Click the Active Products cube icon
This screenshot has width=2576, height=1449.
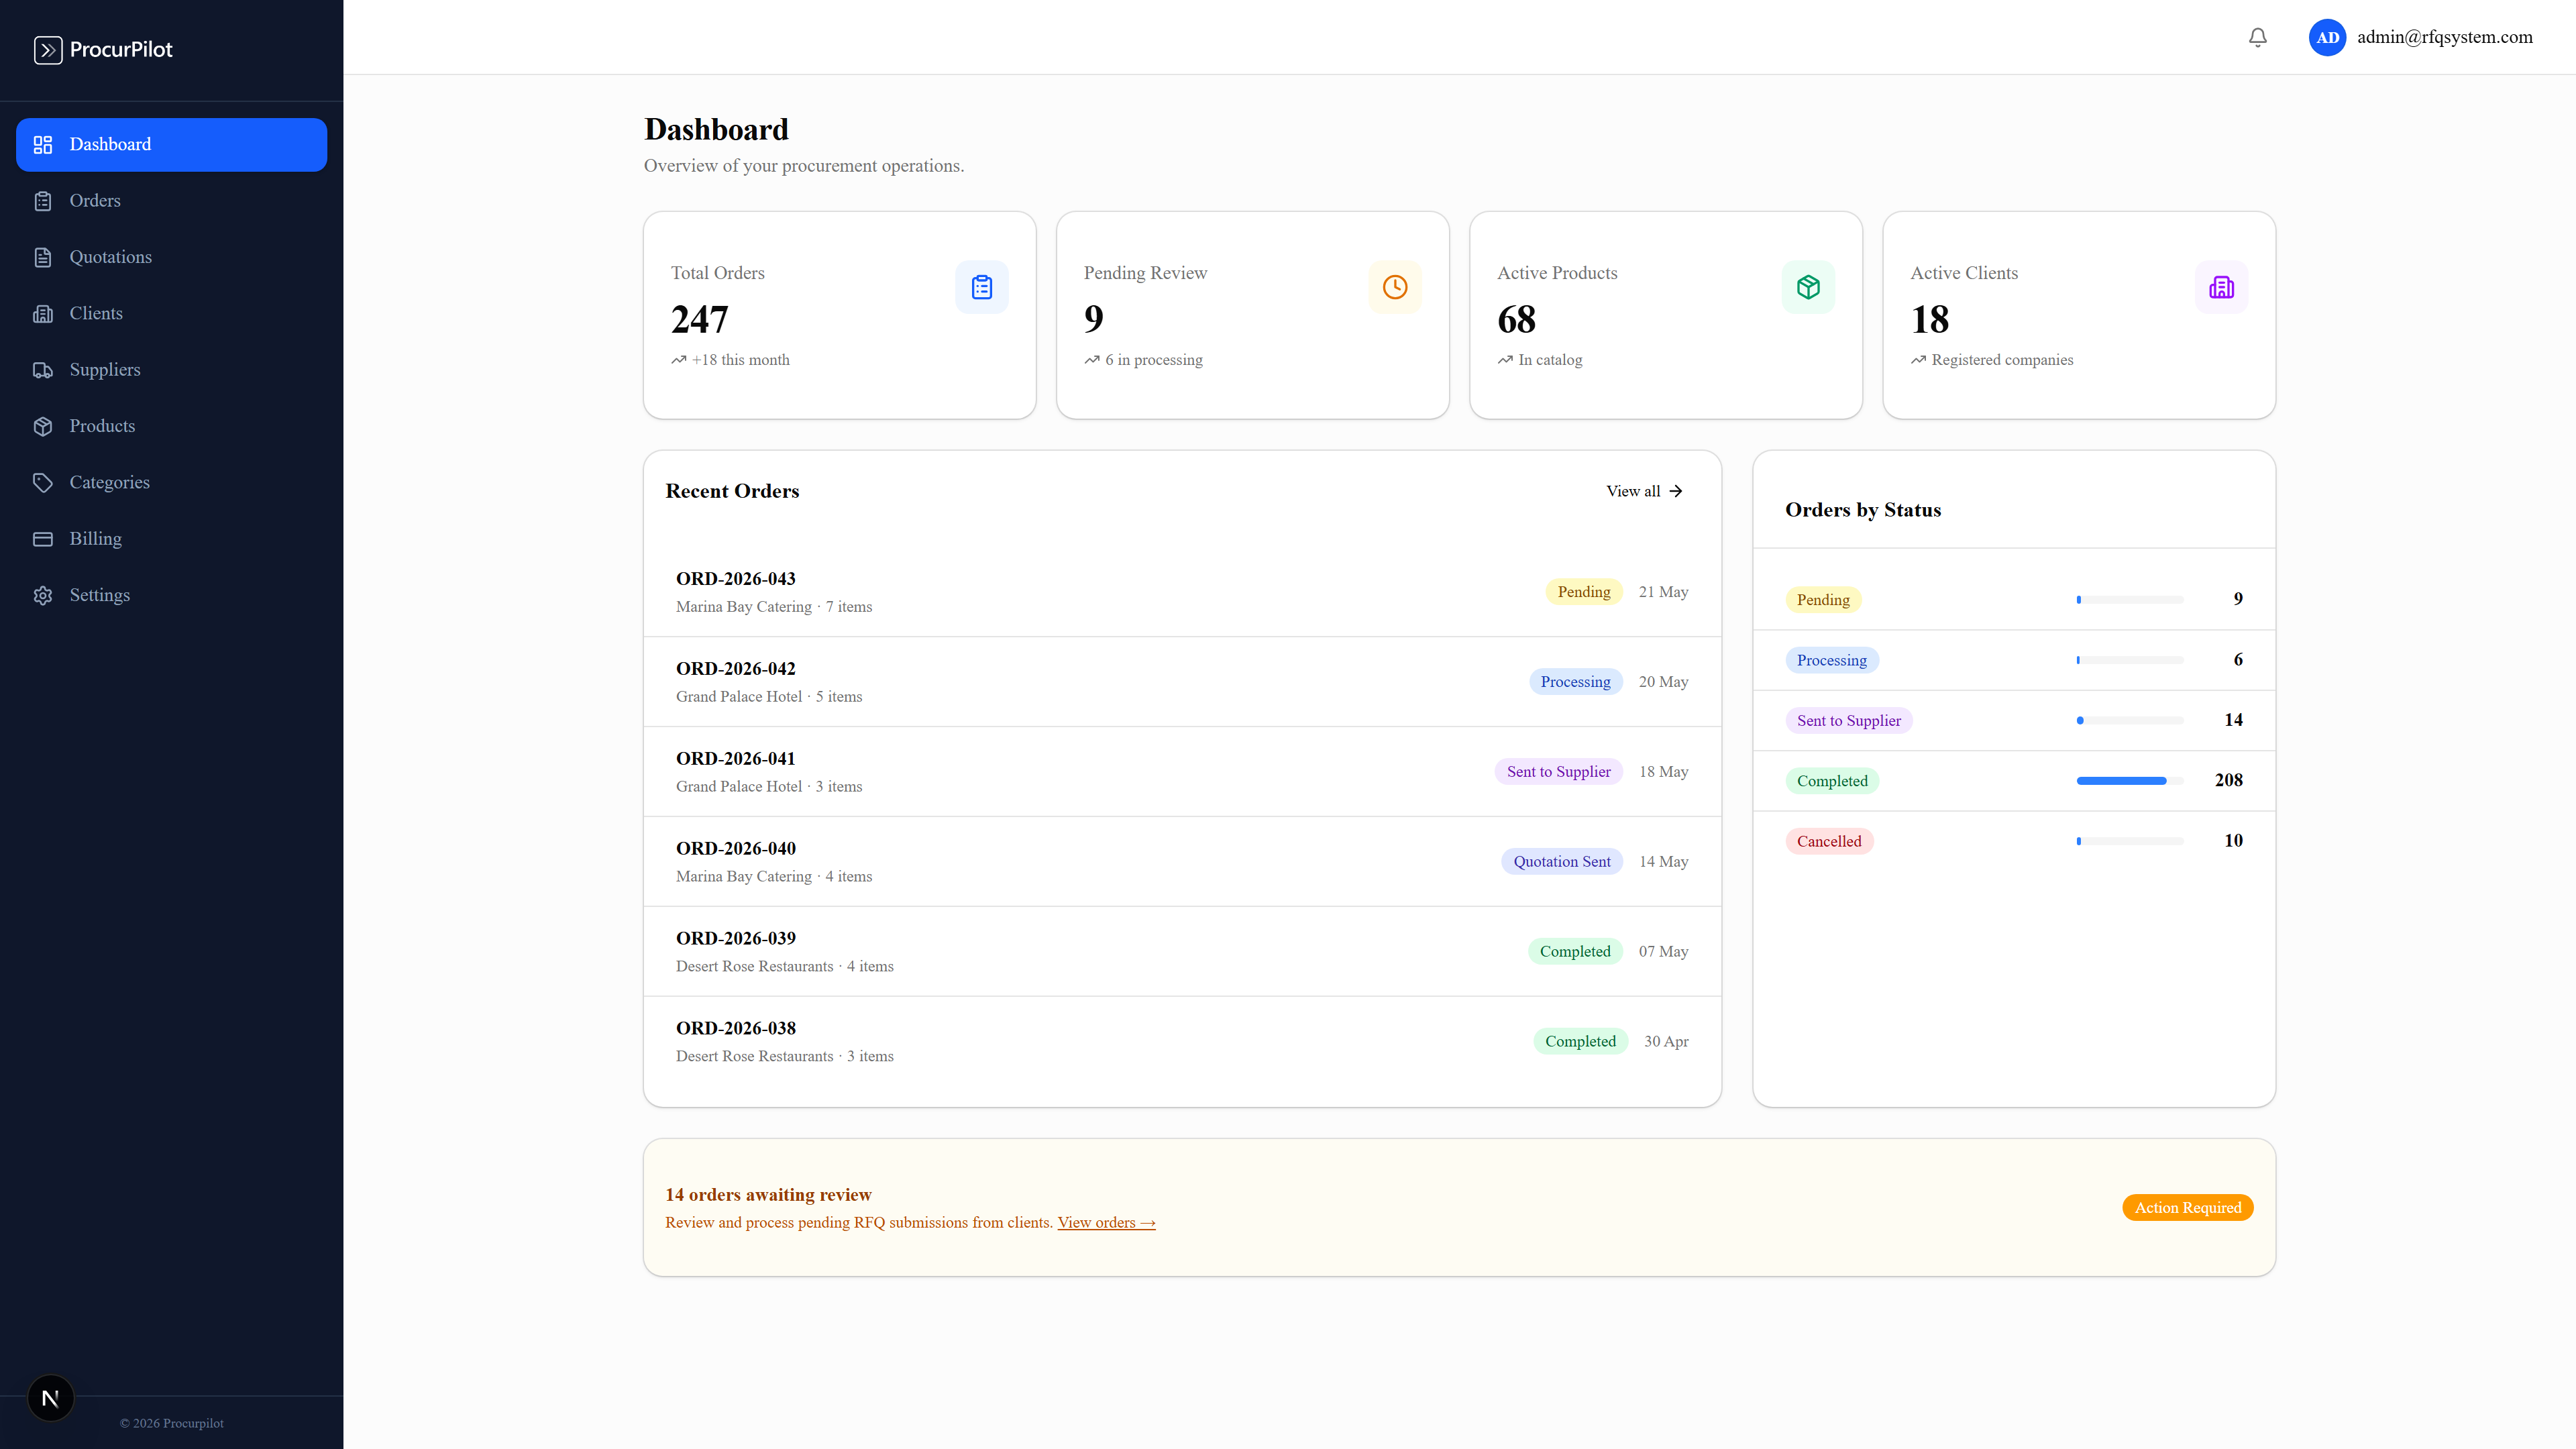1808,287
